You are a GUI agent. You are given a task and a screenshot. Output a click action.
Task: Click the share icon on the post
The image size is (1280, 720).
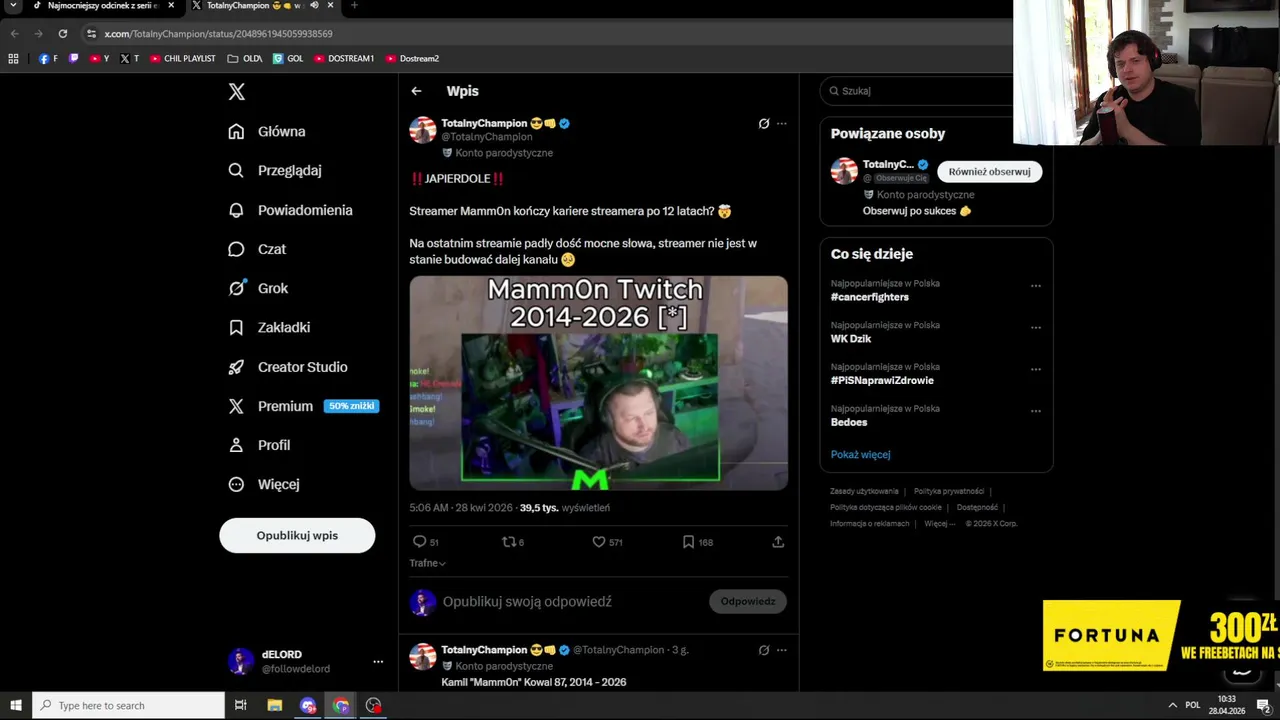point(778,542)
